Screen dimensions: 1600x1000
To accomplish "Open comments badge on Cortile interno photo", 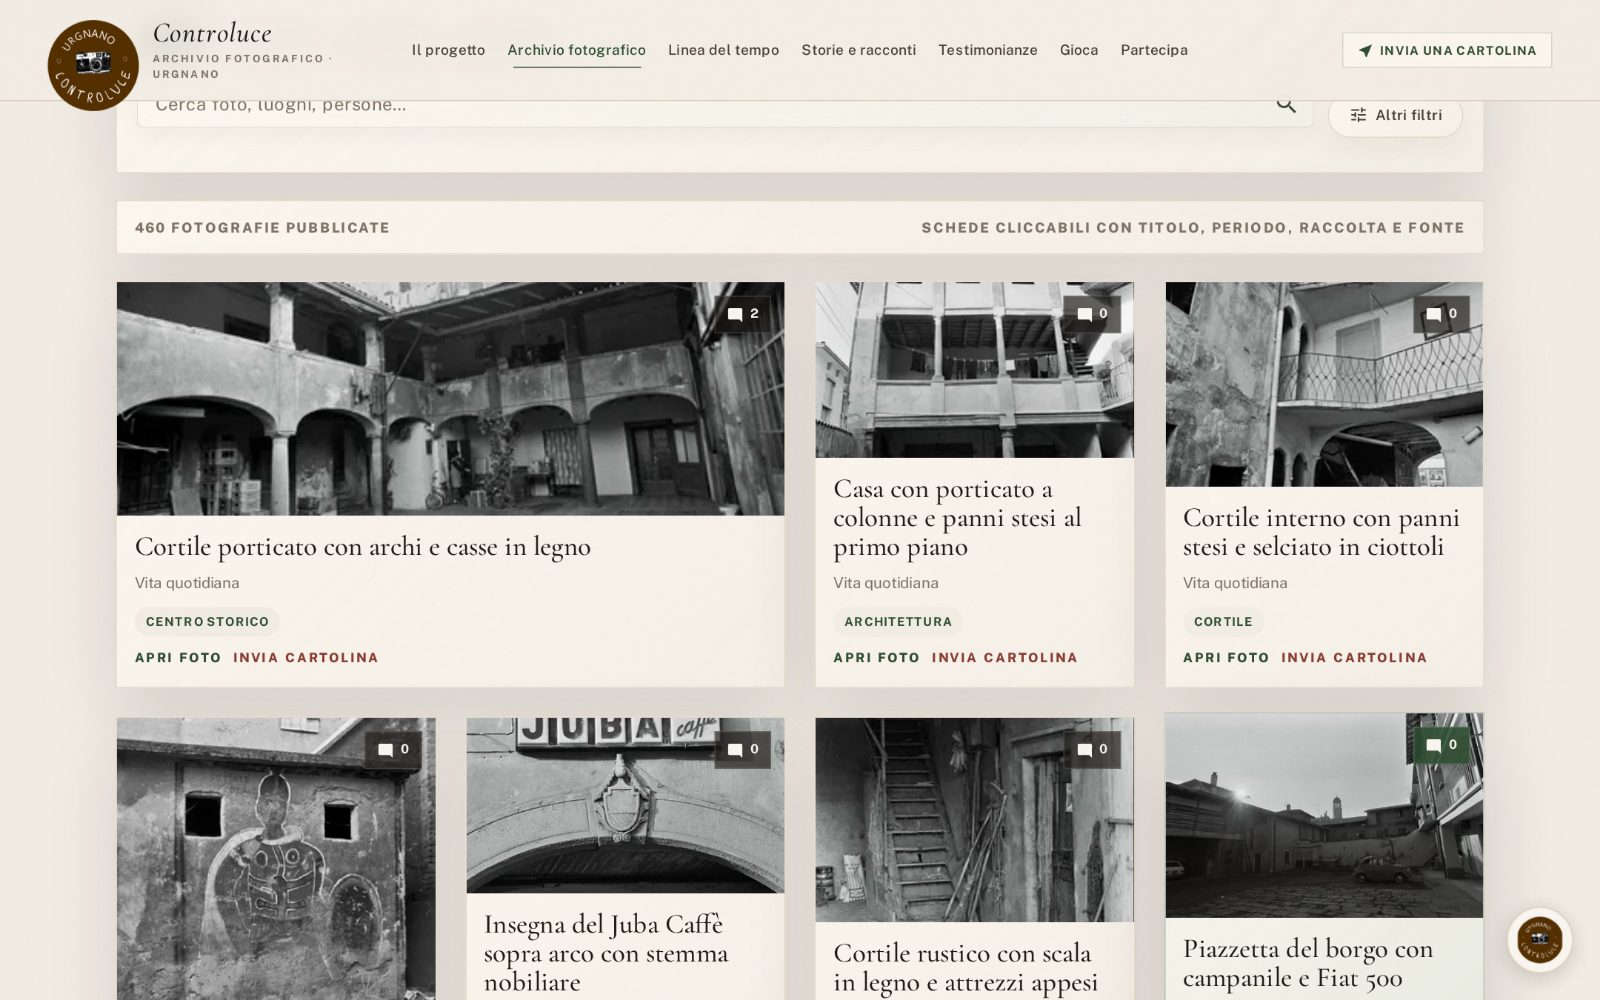I will coord(1441,314).
